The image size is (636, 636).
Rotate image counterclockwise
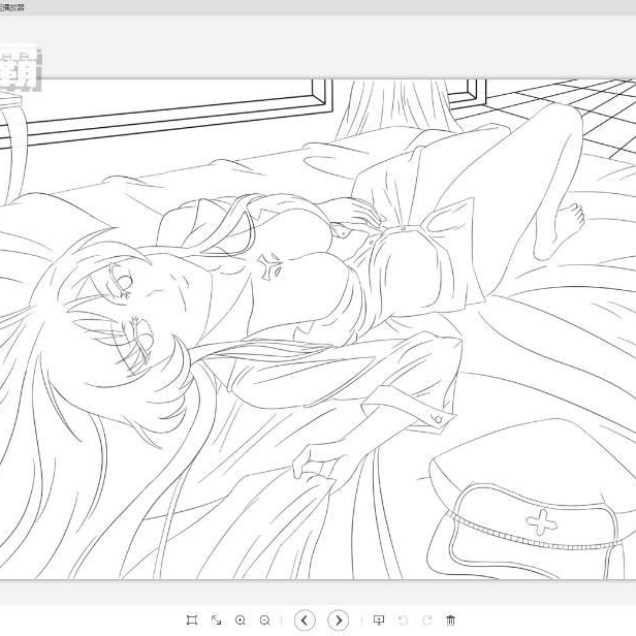(x=403, y=620)
